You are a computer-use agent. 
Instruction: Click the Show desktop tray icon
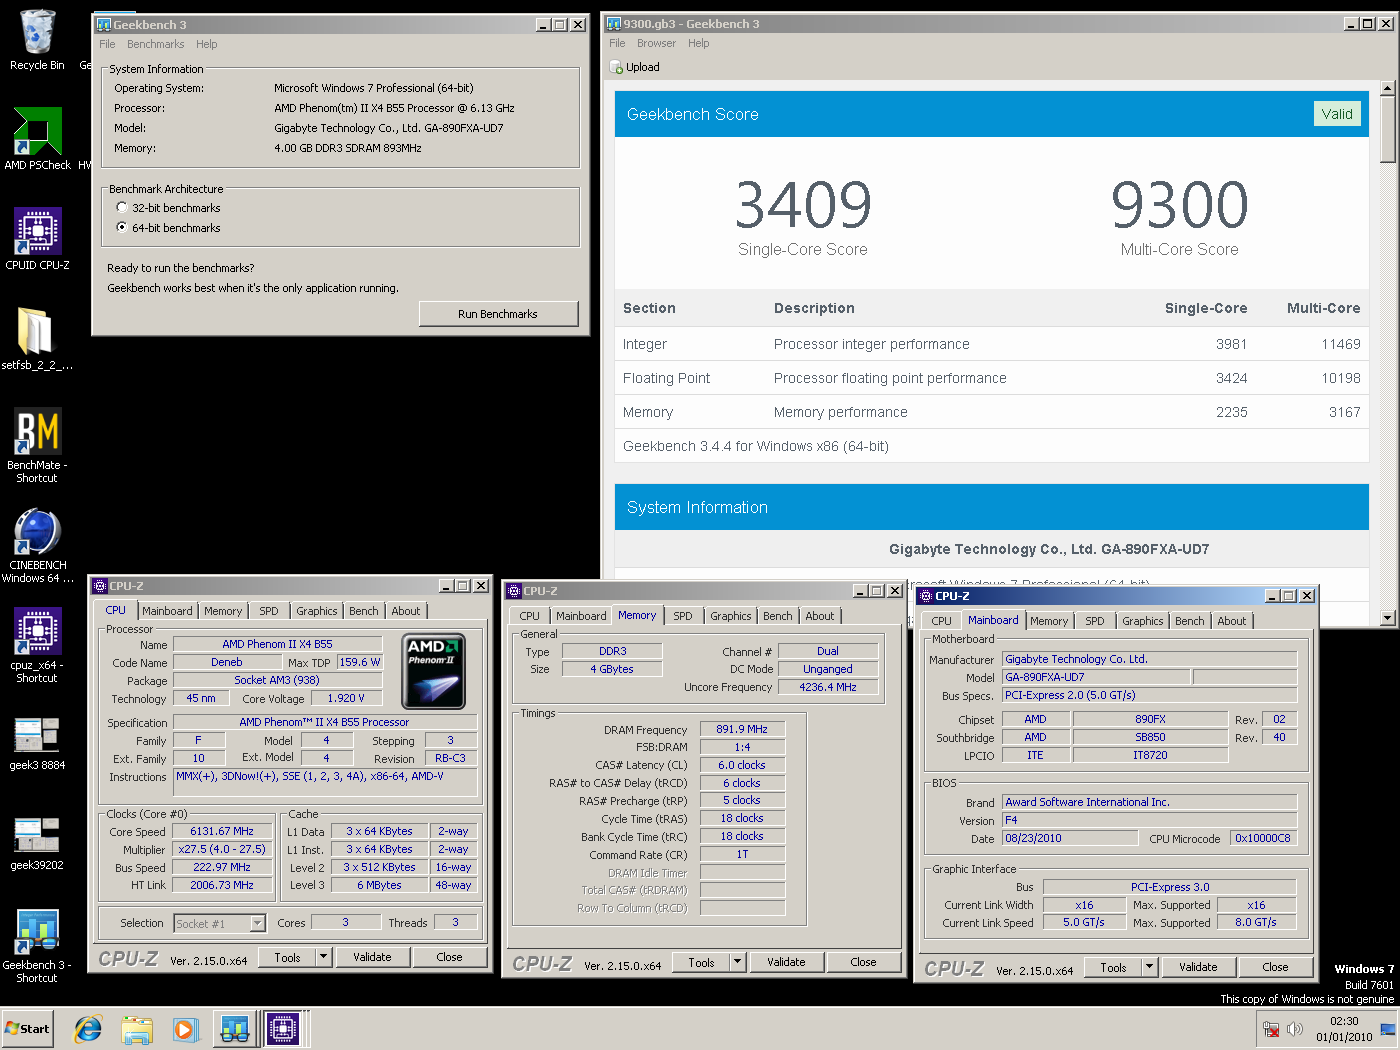(1387, 1029)
